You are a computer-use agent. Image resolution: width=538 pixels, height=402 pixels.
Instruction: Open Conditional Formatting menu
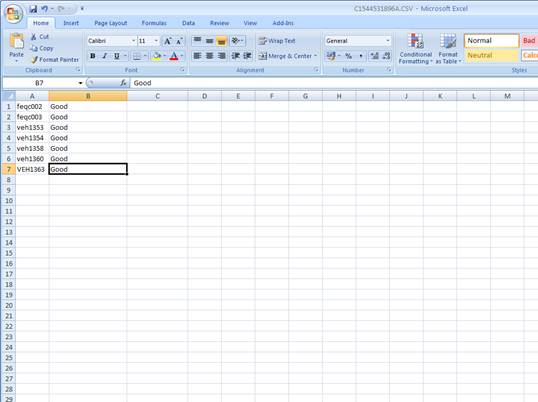[416, 48]
